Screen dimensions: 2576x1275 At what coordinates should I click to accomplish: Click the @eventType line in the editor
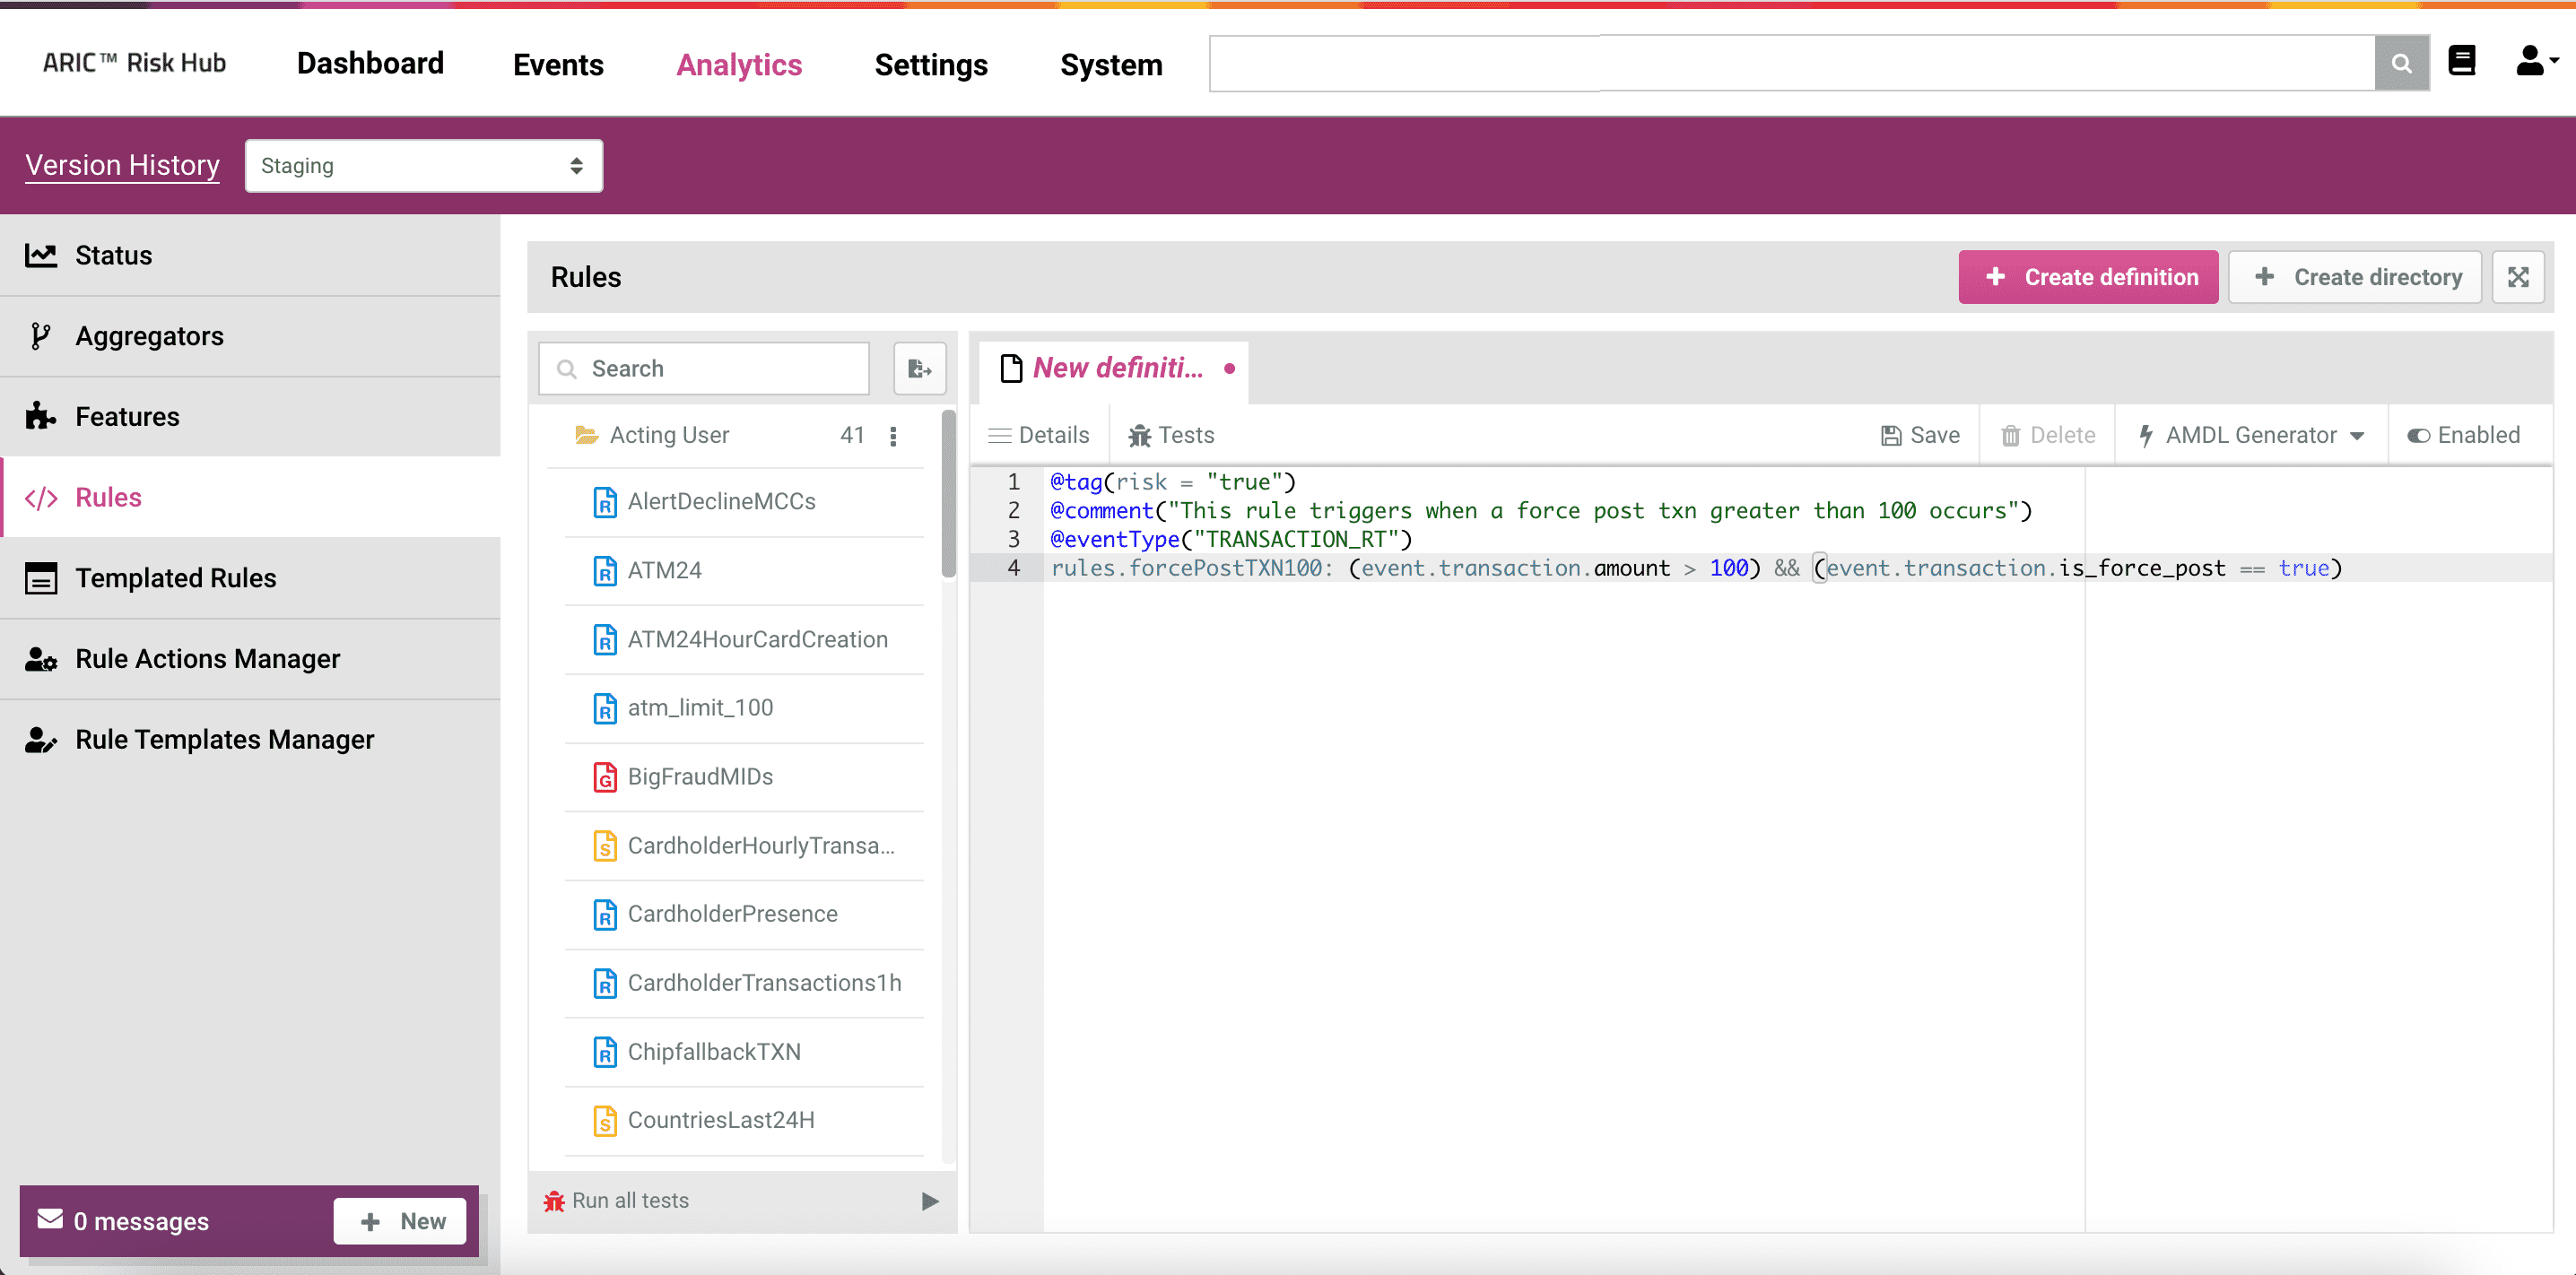click(x=1231, y=540)
